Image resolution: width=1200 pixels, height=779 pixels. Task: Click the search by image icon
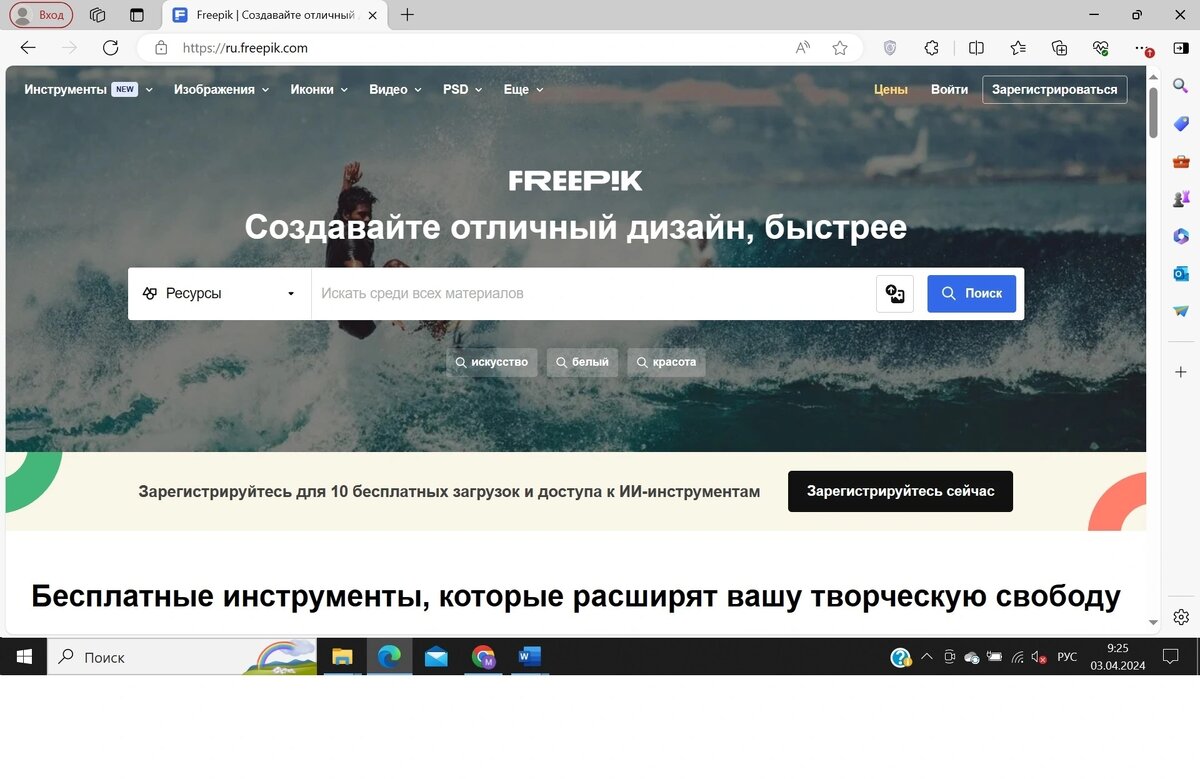click(895, 294)
